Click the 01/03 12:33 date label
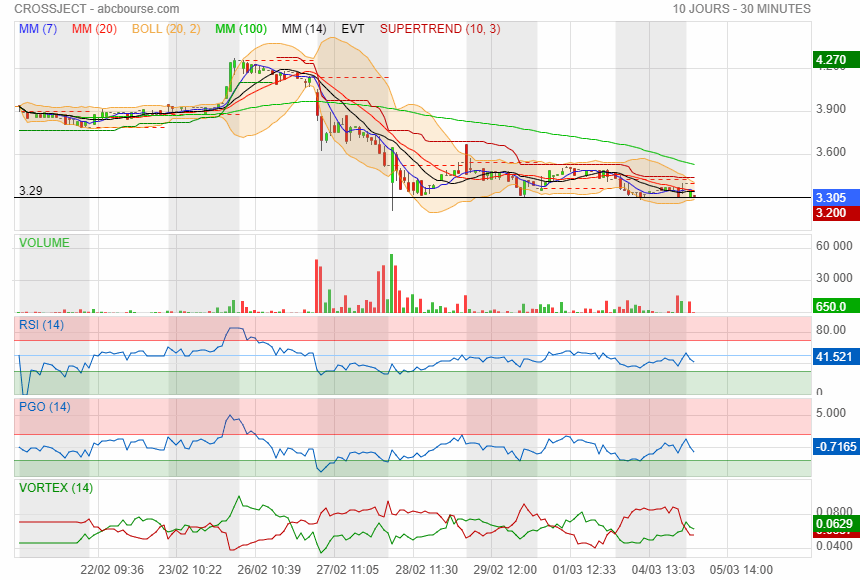The width and height of the screenshot is (860, 580). (584, 570)
